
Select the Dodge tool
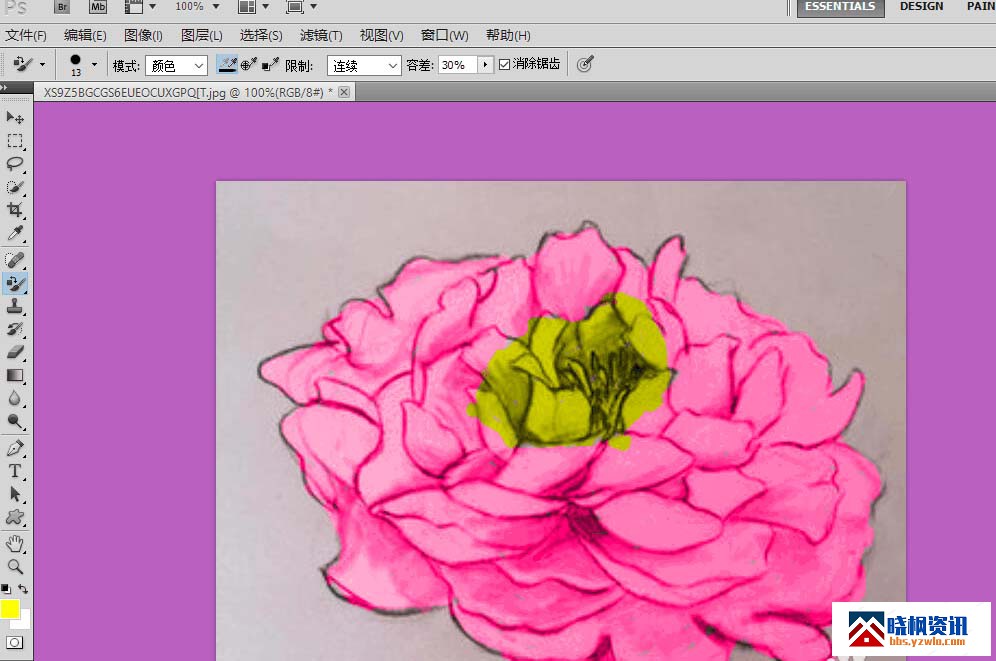coord(15,421)
